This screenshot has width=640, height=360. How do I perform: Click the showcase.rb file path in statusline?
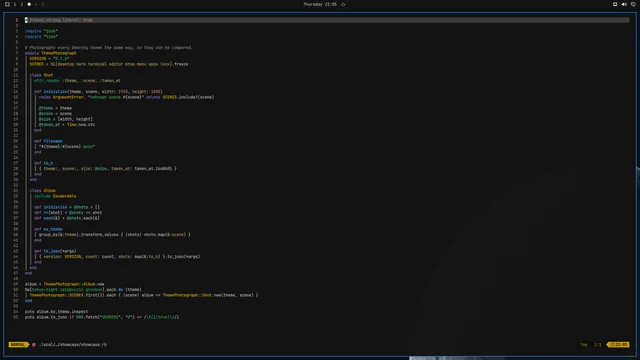tap(73, 344)
